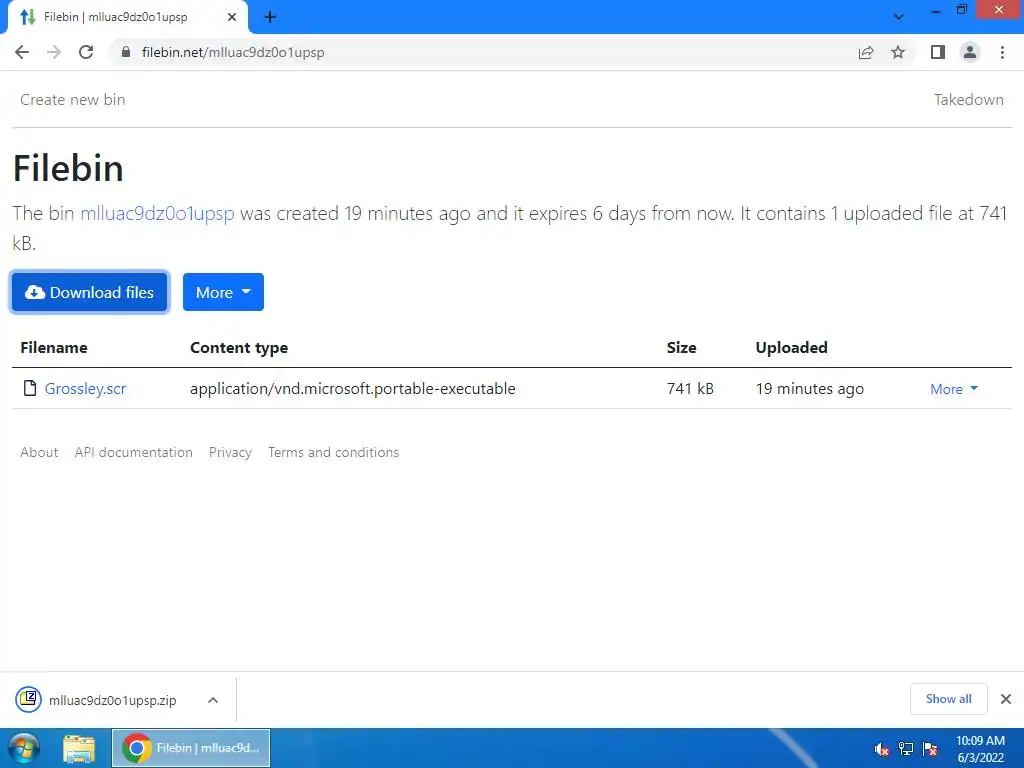
Task: Click Download files button
Action: [x=89, y=292]
